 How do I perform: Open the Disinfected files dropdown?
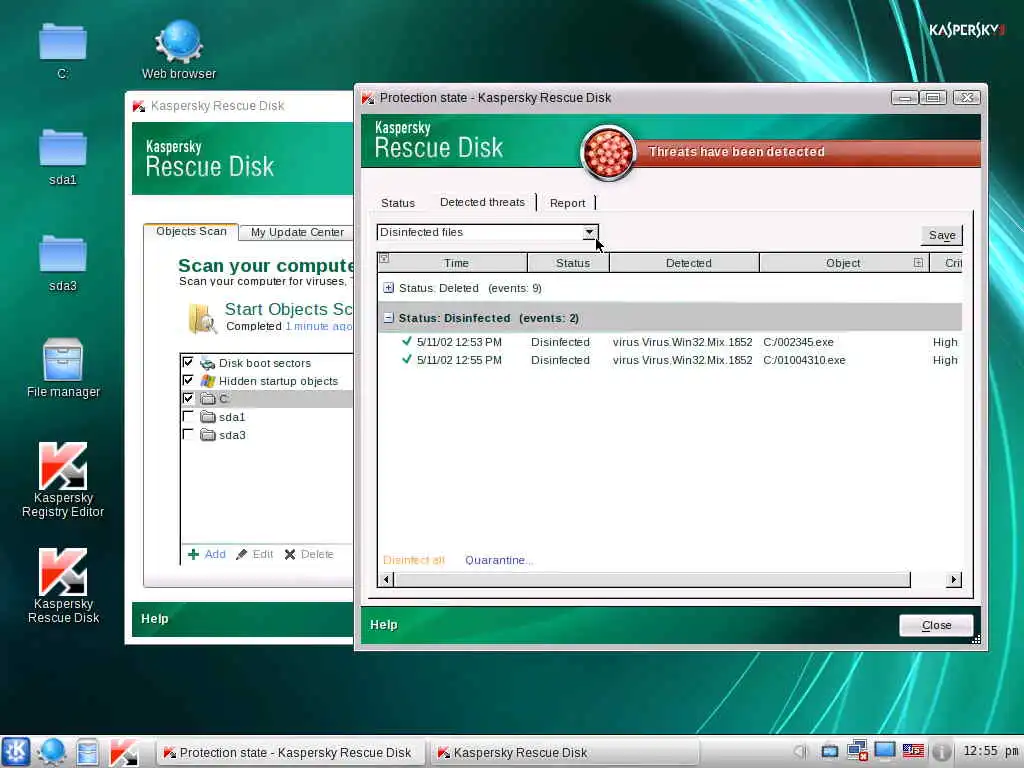tap(487, 232)
